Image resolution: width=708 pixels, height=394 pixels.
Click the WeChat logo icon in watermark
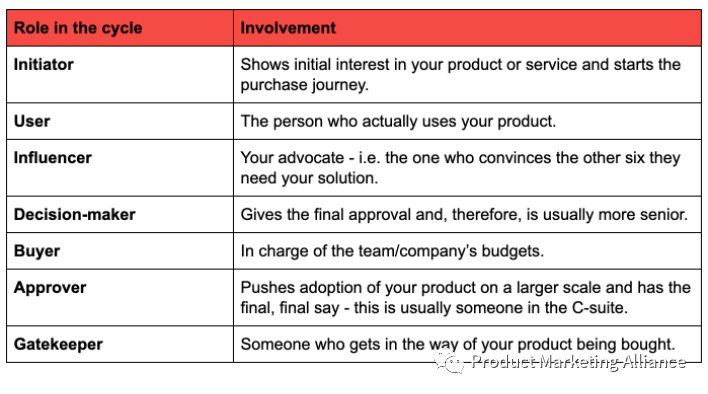tap(449, 361)
